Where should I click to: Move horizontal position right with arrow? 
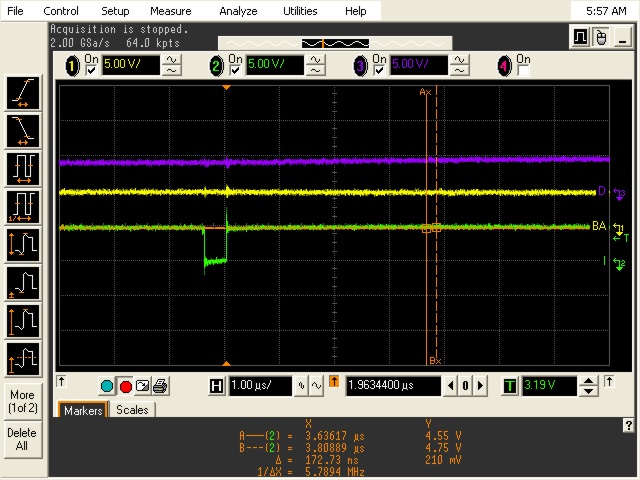(480, 385)
